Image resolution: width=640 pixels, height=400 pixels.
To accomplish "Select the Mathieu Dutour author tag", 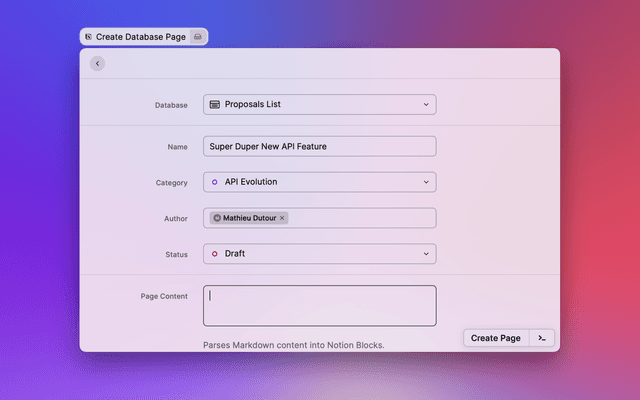I will (249, 218).
